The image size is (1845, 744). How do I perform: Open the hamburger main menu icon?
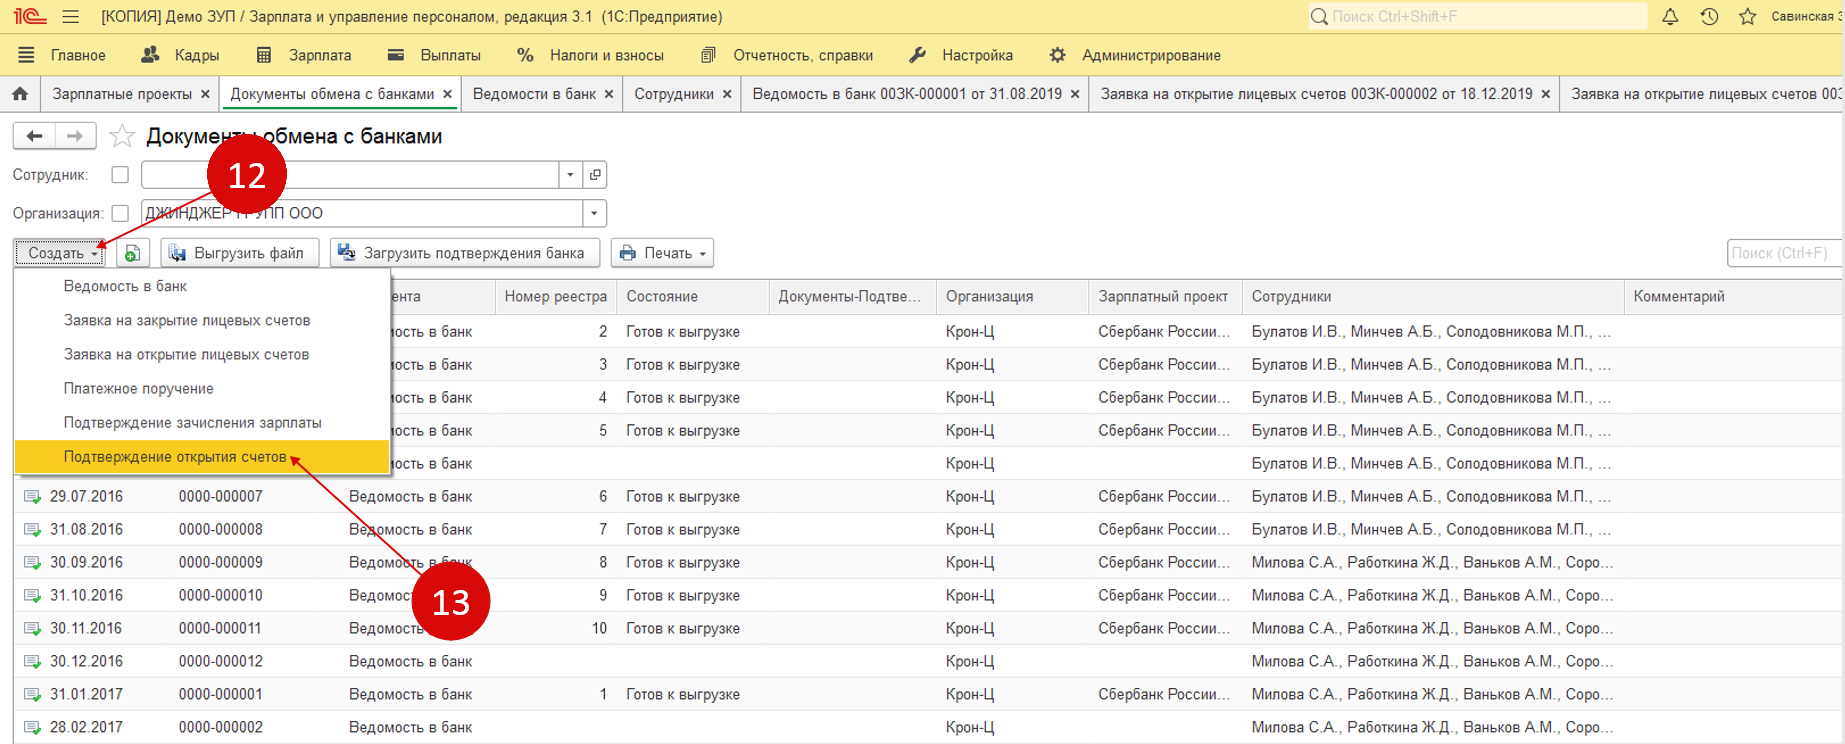(x=70, y=17)
